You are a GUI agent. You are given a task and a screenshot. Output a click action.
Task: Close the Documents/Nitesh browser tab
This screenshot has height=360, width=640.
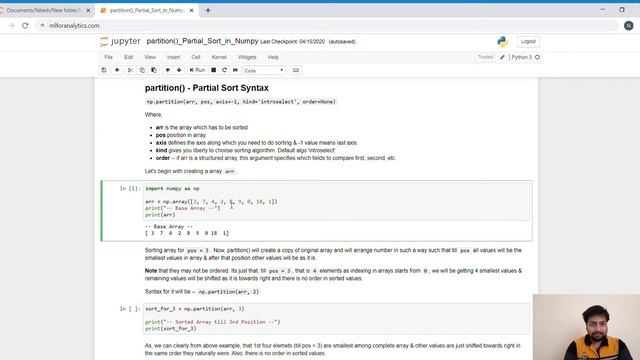point(88,10)
